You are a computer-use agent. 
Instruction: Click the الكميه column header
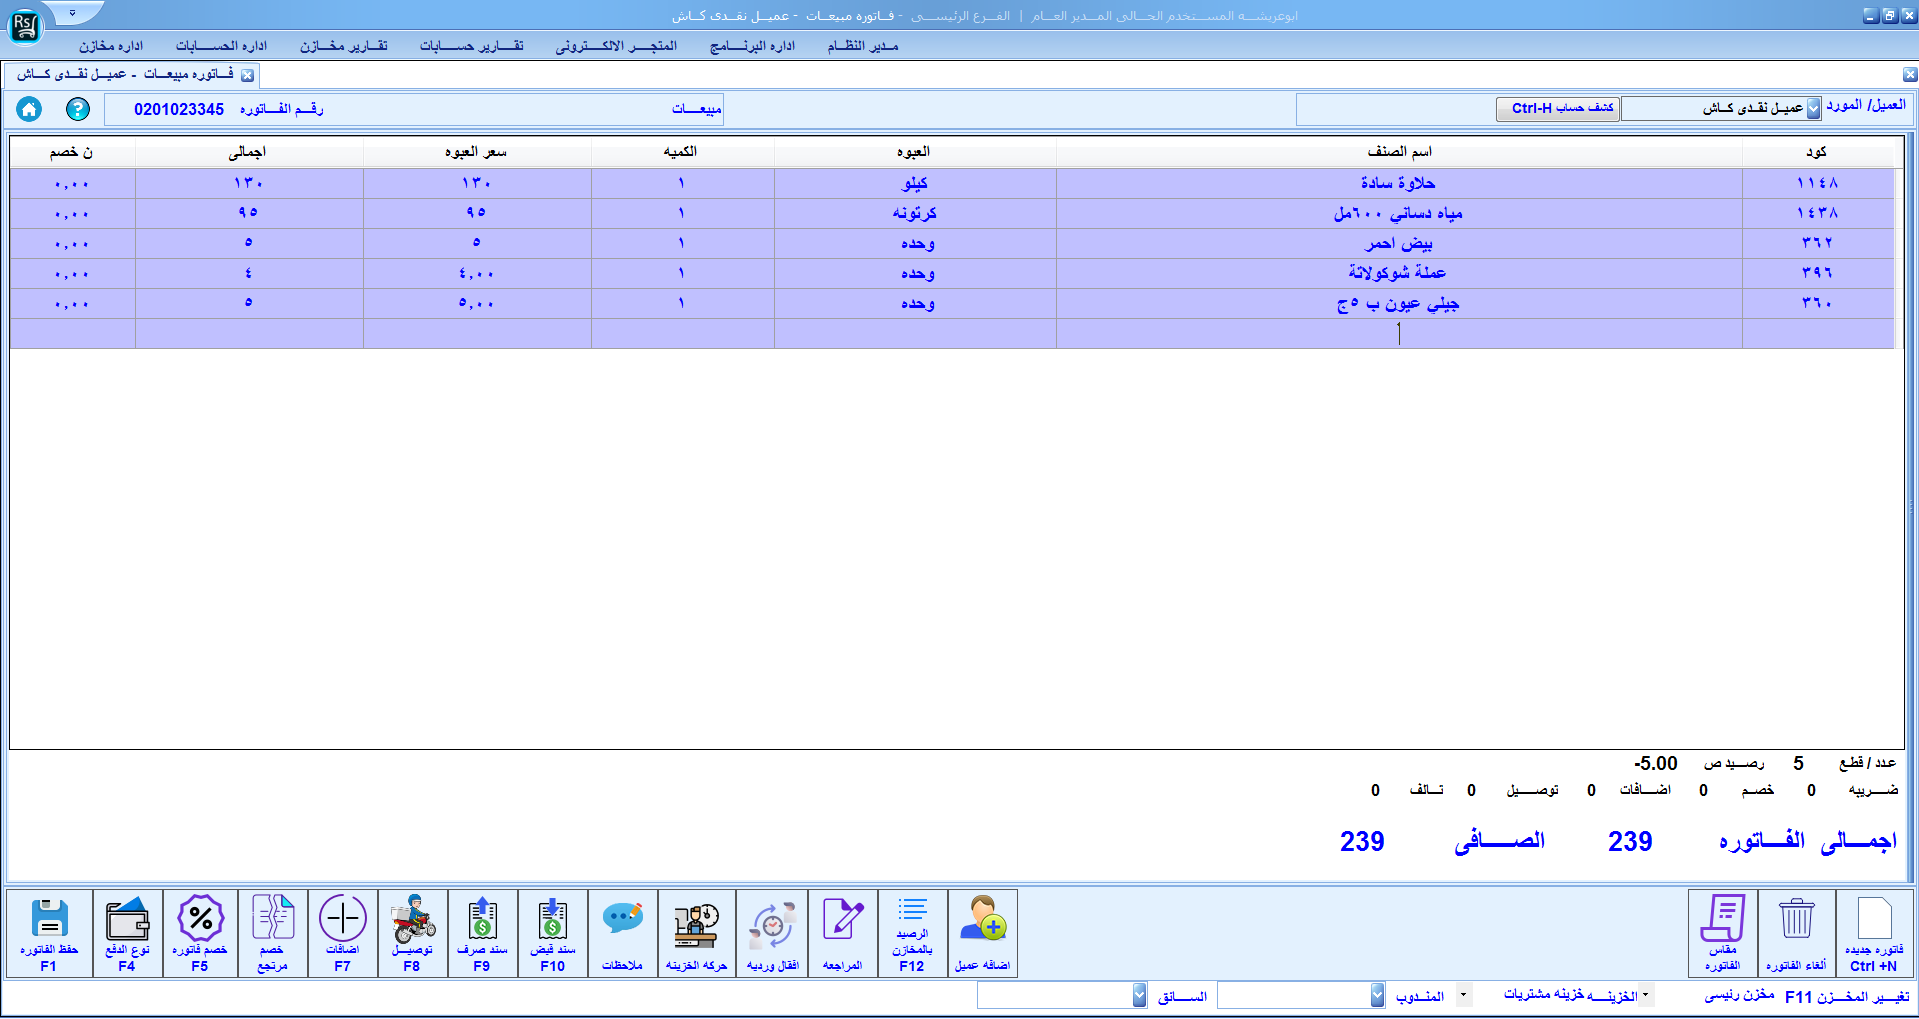click(682, 152)
